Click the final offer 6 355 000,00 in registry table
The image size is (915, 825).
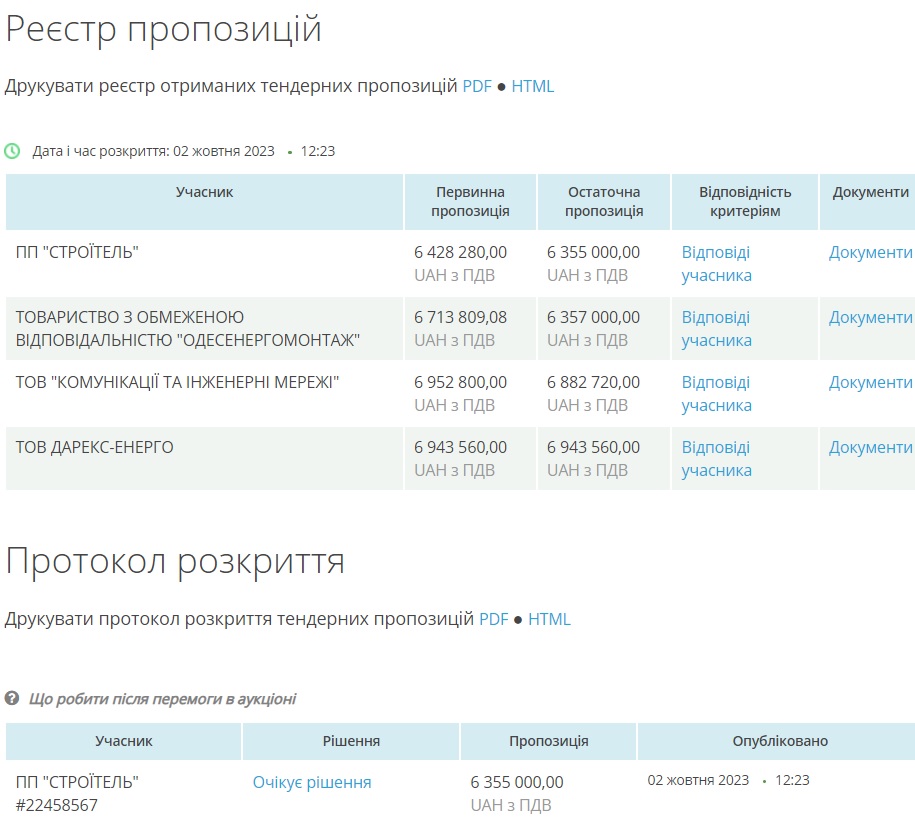(x=593, y=252)
